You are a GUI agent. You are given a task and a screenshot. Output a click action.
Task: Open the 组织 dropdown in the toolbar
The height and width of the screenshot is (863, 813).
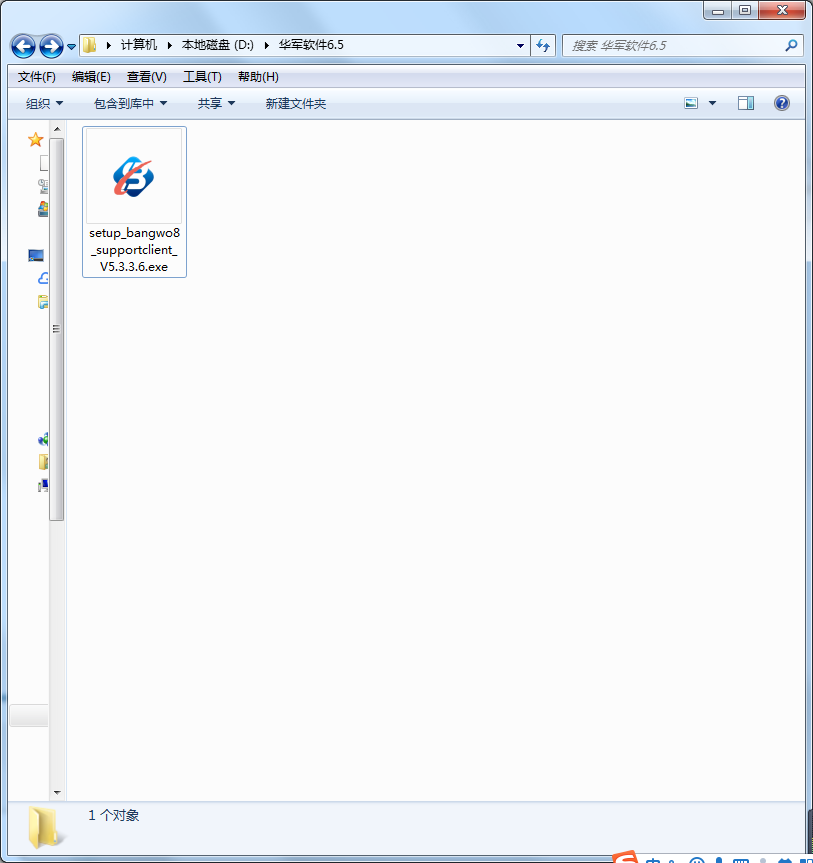click(45, 103)
